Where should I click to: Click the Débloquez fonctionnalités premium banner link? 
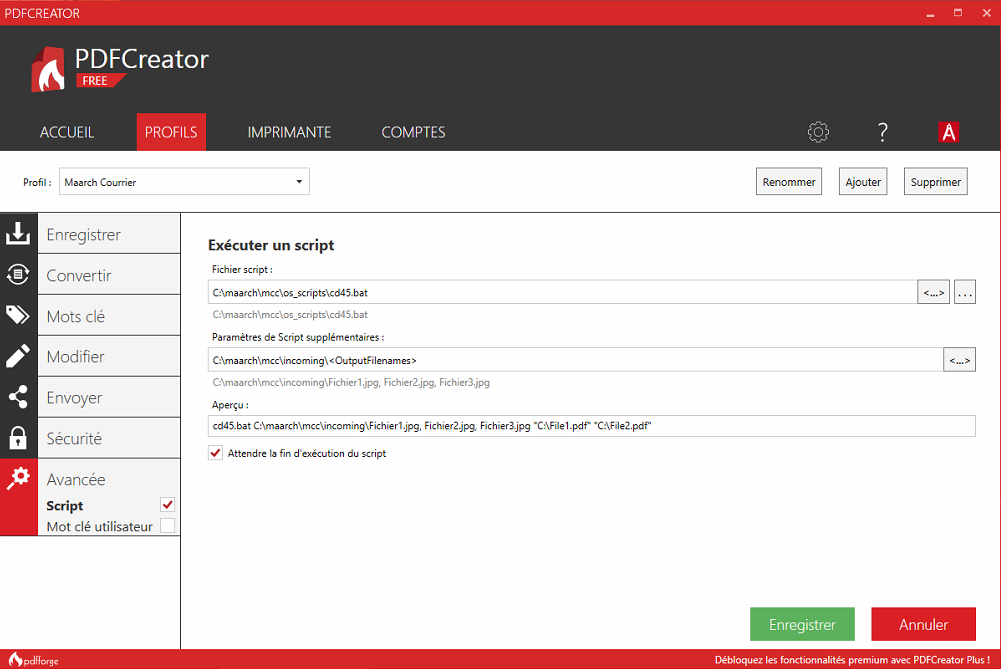[852, 660]
